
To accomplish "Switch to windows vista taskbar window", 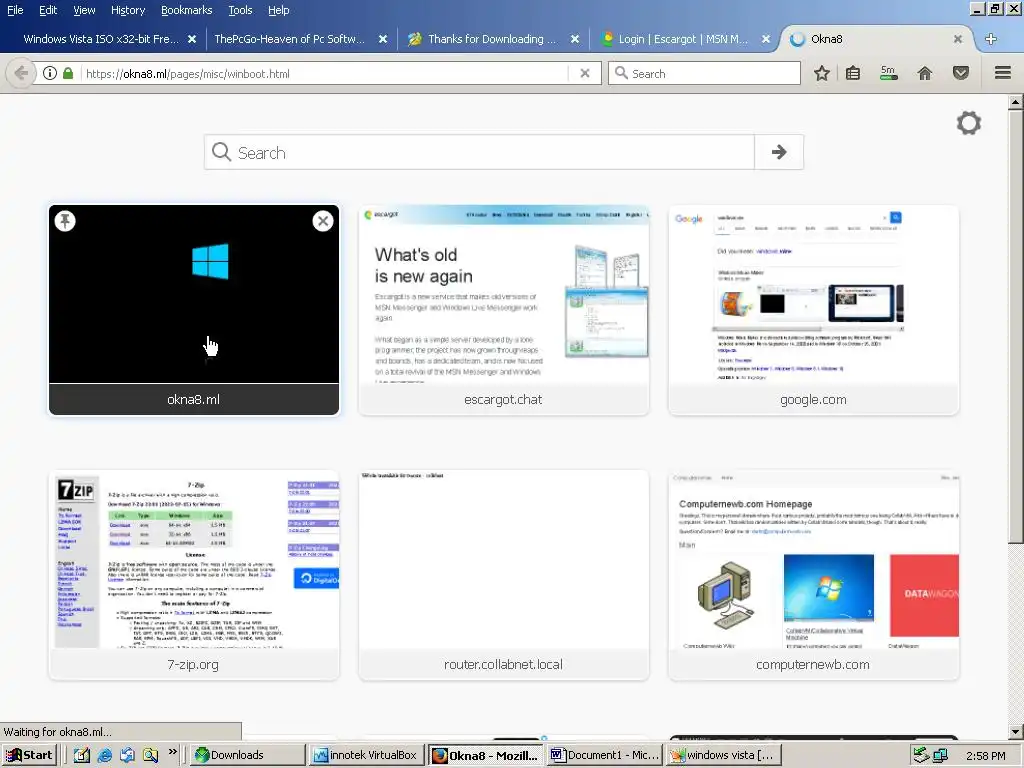I will coord(724,755).
